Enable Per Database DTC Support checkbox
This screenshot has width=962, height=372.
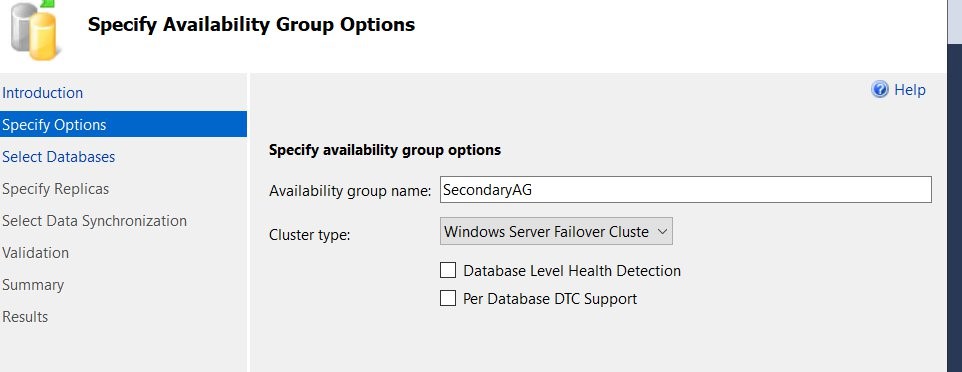click(448, 298)
